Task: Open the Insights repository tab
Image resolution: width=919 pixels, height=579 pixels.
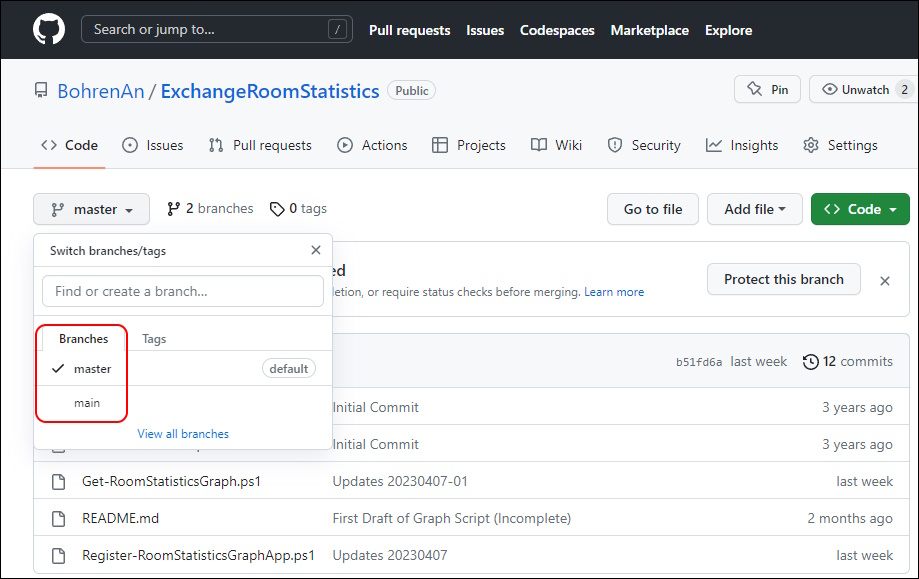Action: [x=742, y=145]
